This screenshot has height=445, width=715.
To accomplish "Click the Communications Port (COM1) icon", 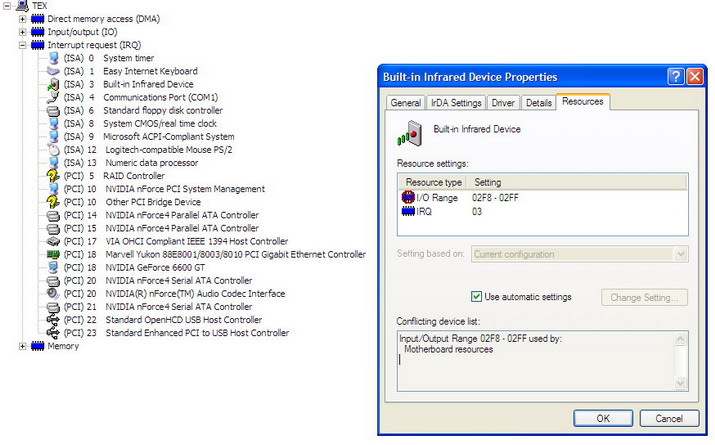I will pyautogui.click(x=53, y=97).
